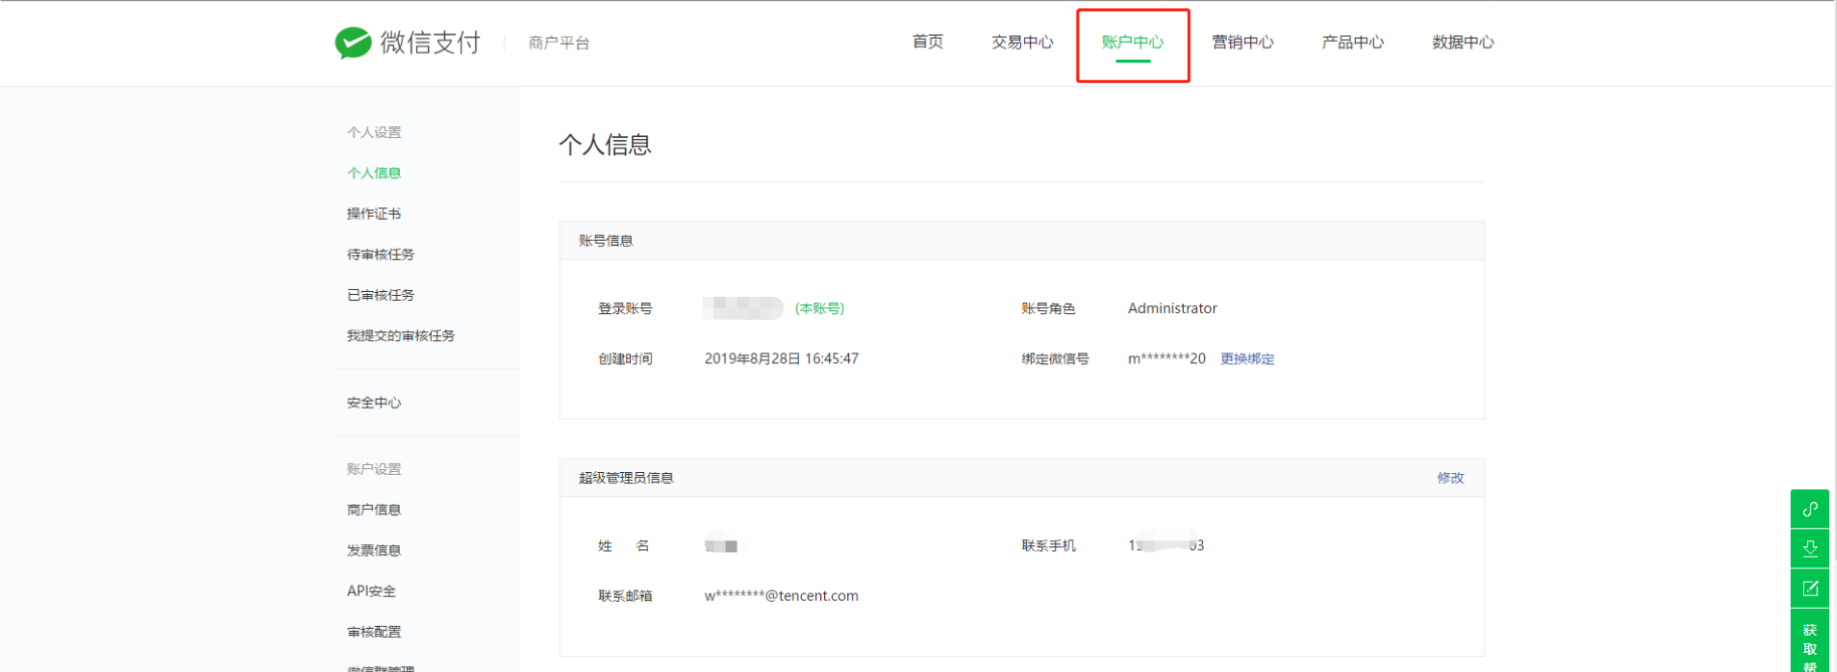The height and width of the screenshot is (672, 1837).
Task: Click creation time 2019年8月28日 16:45:47
Action: (781, 359)
